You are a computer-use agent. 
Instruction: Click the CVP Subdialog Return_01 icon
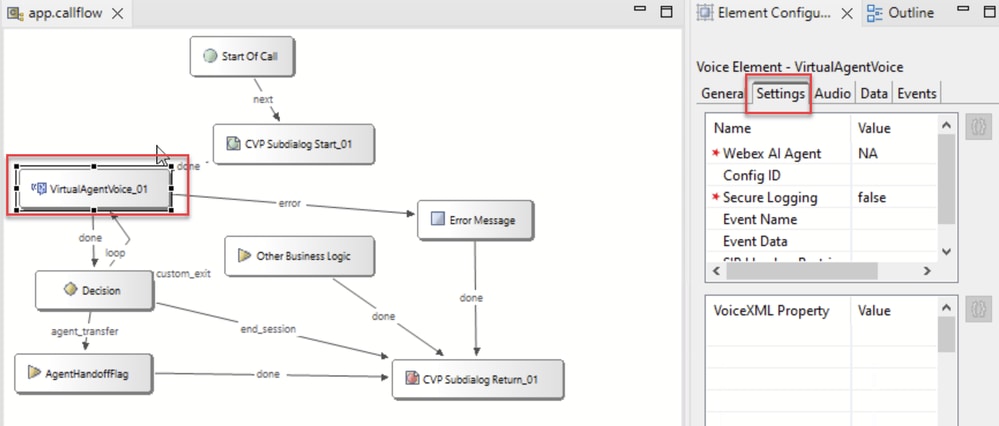tap(412, 379)
